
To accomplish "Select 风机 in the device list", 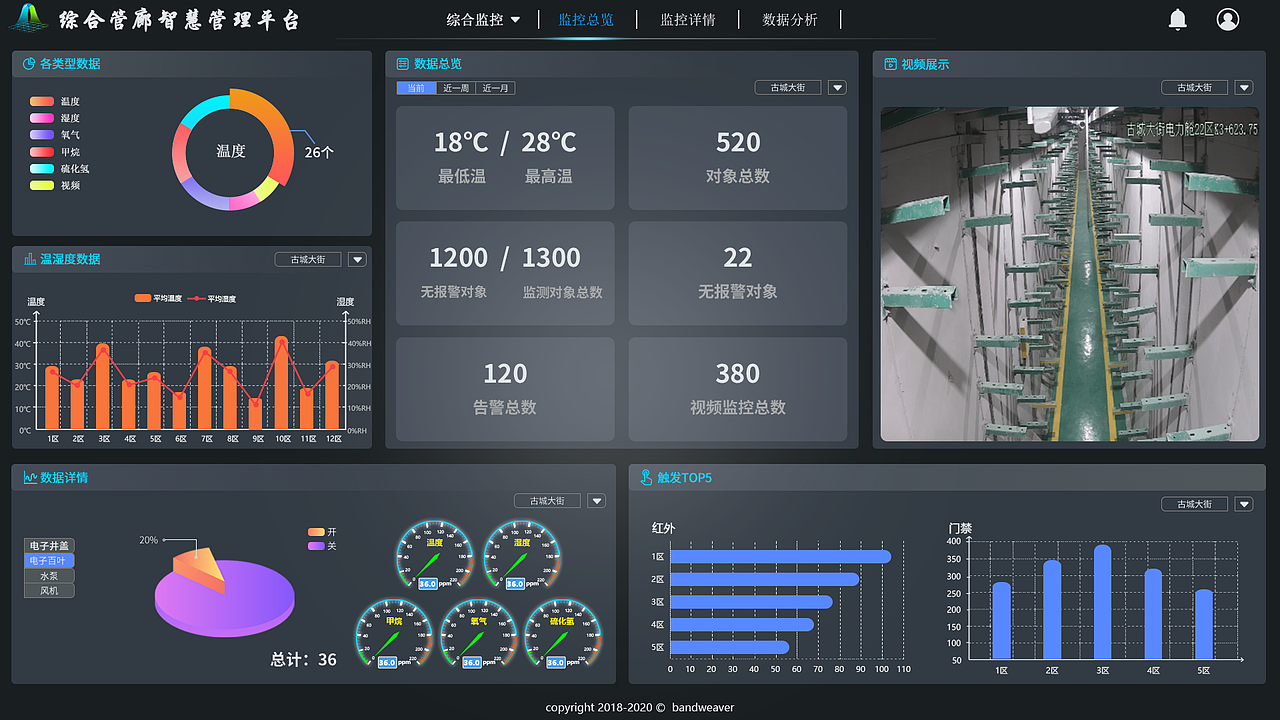I will (x=49, y=591).
